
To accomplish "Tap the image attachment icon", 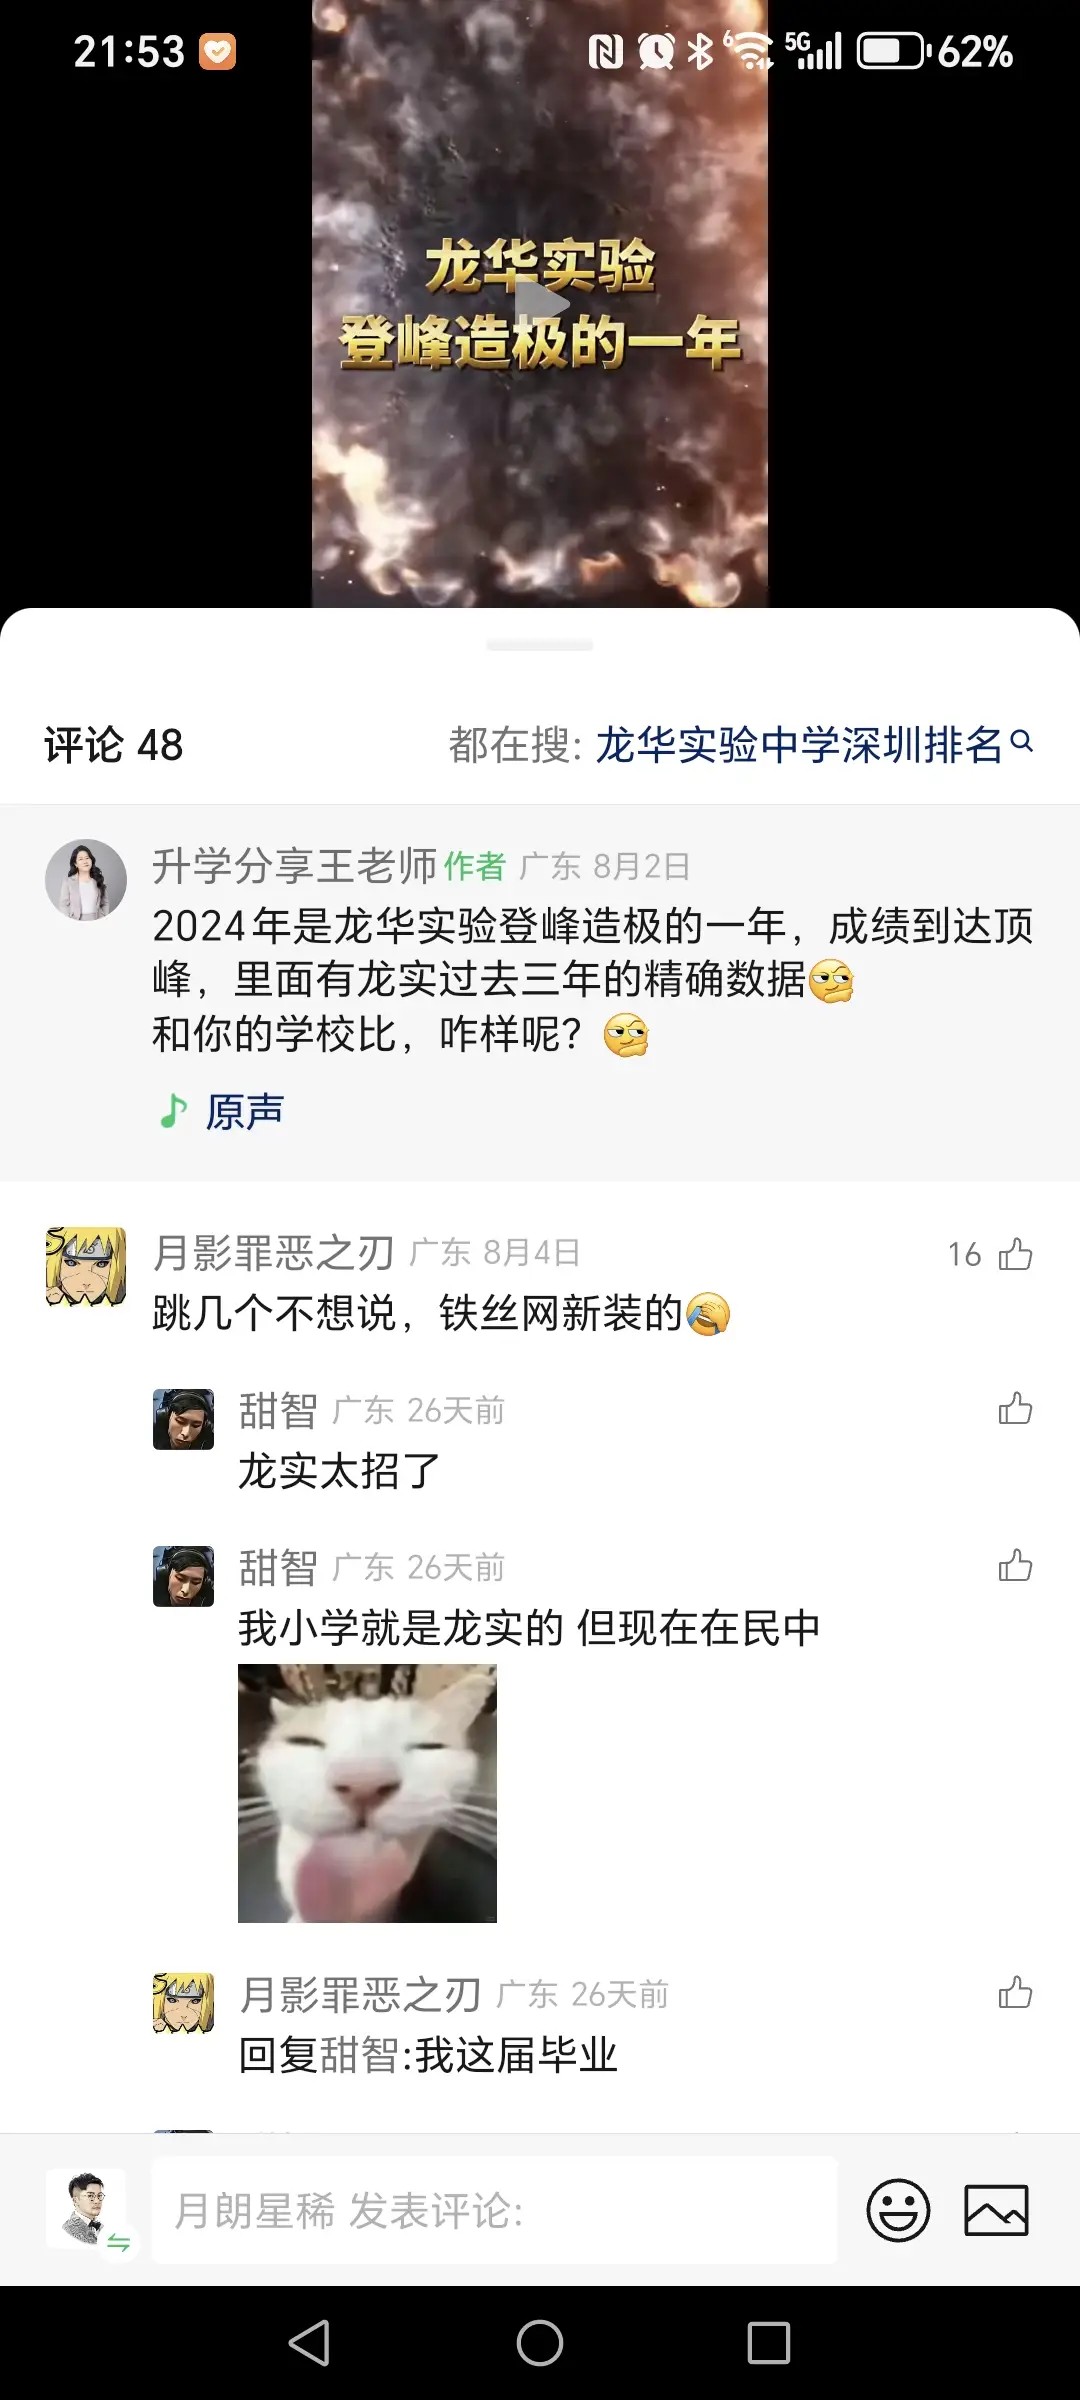I will (x=995, y=2210).
